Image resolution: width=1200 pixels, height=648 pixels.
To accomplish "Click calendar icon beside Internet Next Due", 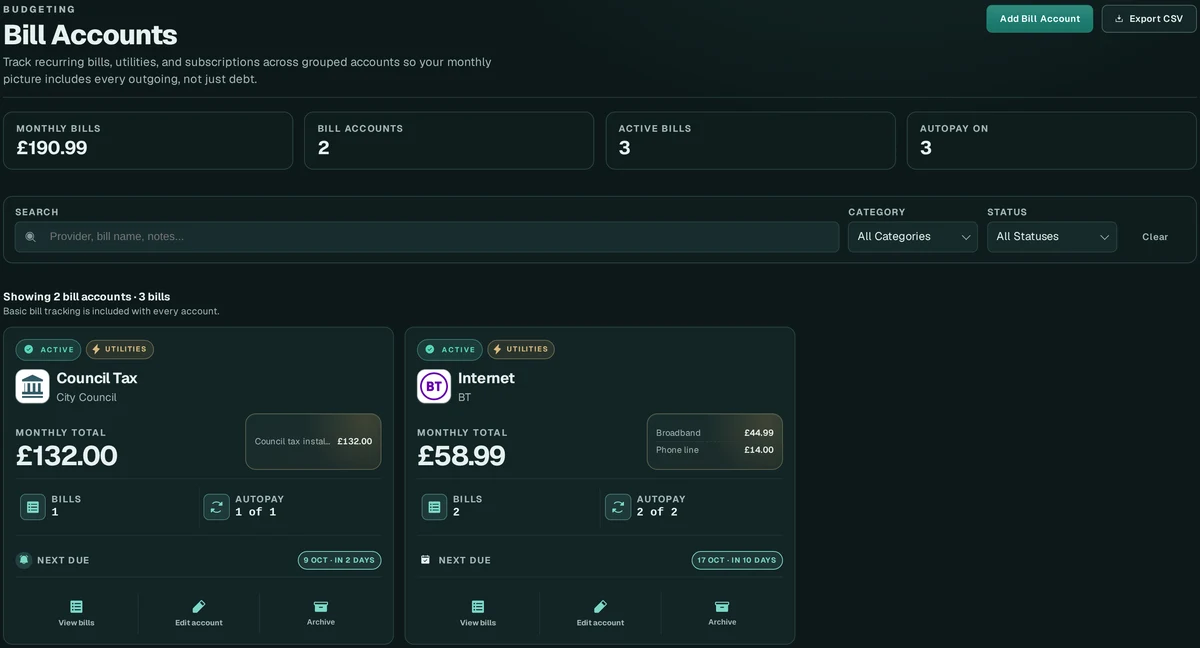I will (425, 560).
